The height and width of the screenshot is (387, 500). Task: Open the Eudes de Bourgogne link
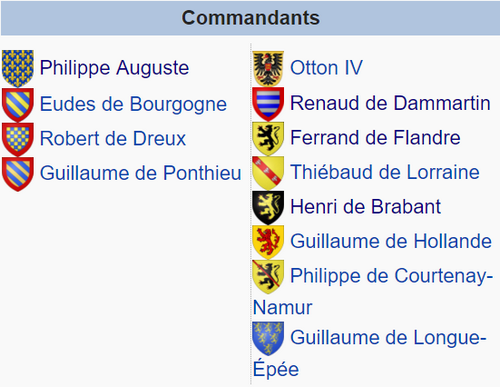pyautogui.click(x=133, y=104)
